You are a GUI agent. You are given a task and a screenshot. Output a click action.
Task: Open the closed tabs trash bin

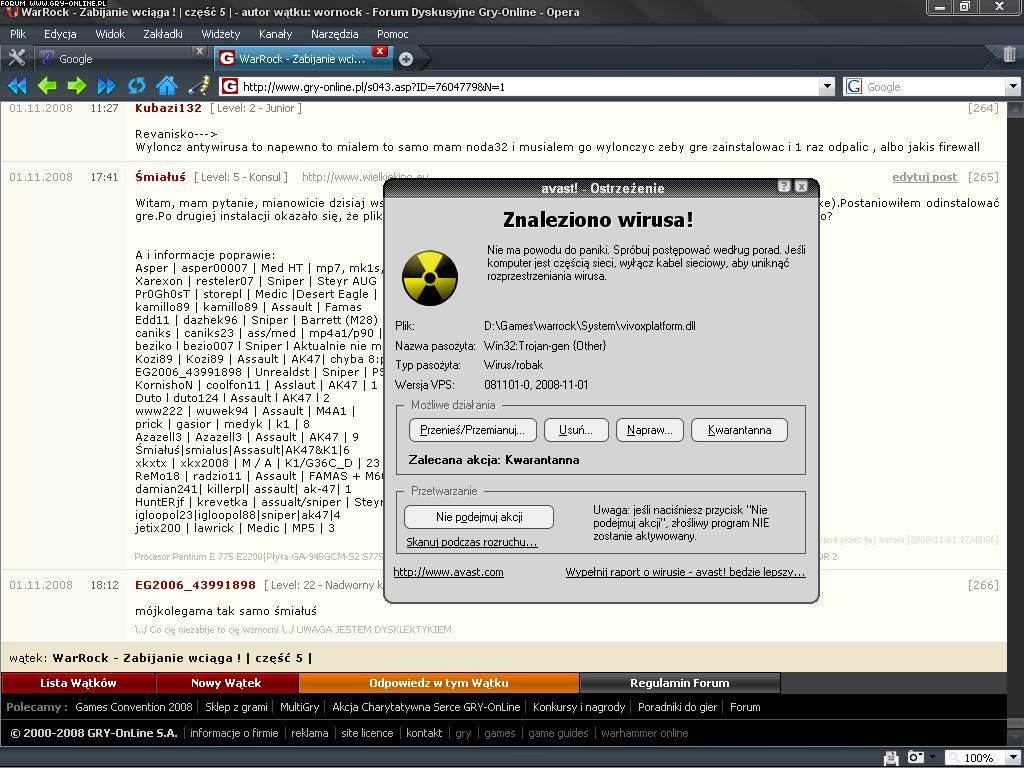point(1009,56)
